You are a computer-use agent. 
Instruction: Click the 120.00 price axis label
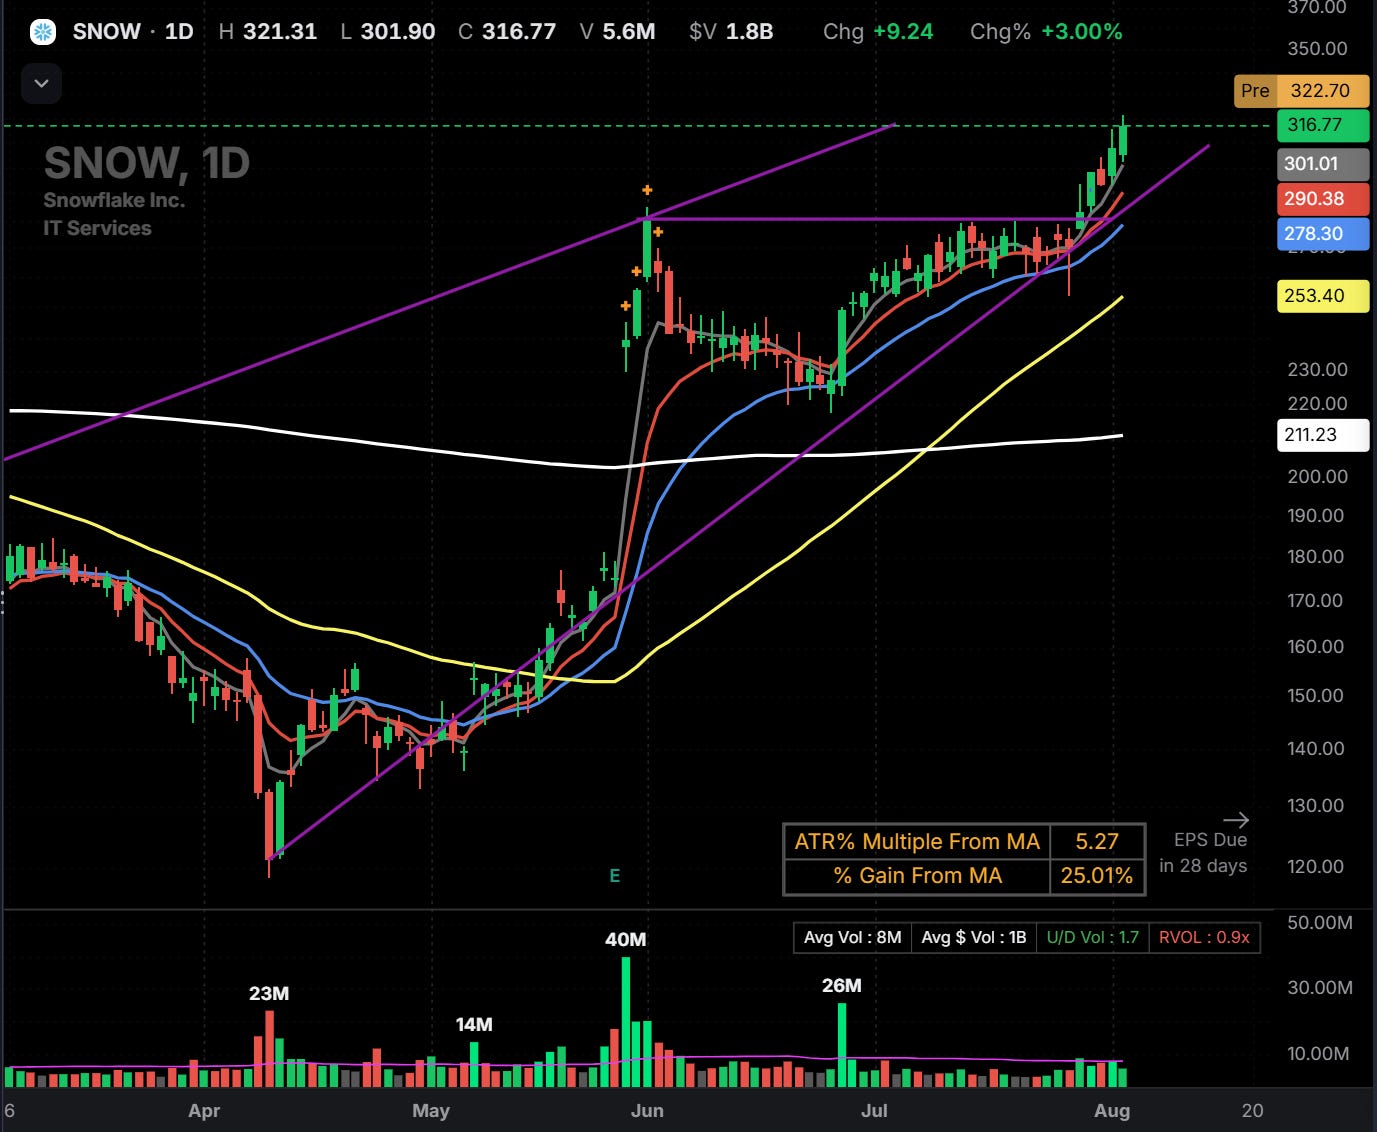[1317, 867]
